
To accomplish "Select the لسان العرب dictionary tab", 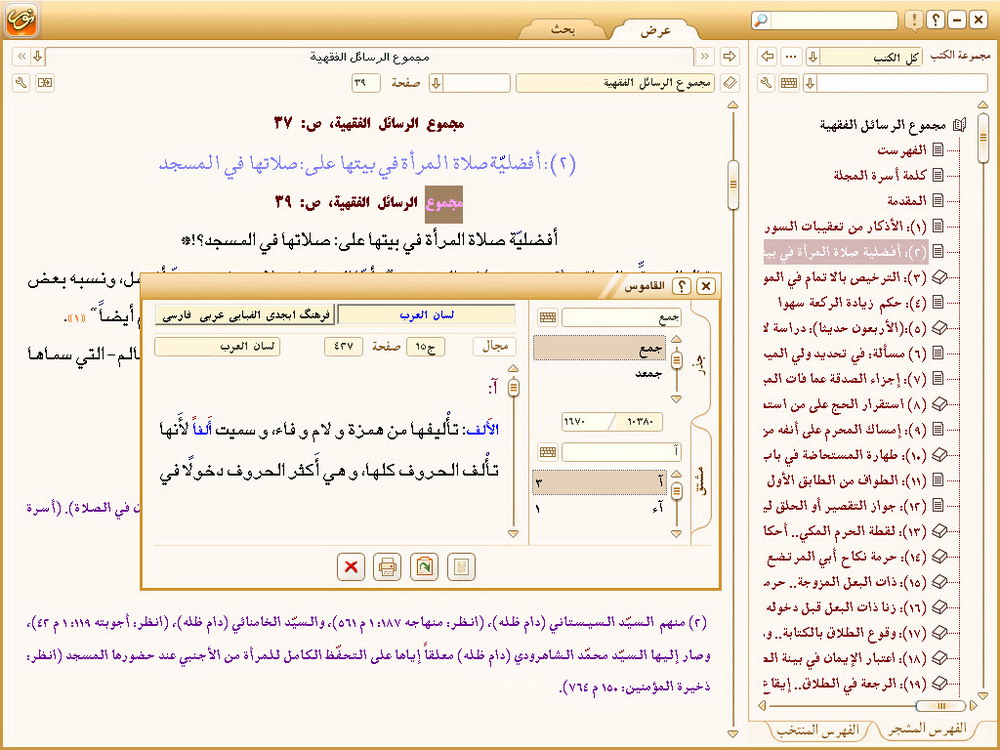I will click(427, 315).
